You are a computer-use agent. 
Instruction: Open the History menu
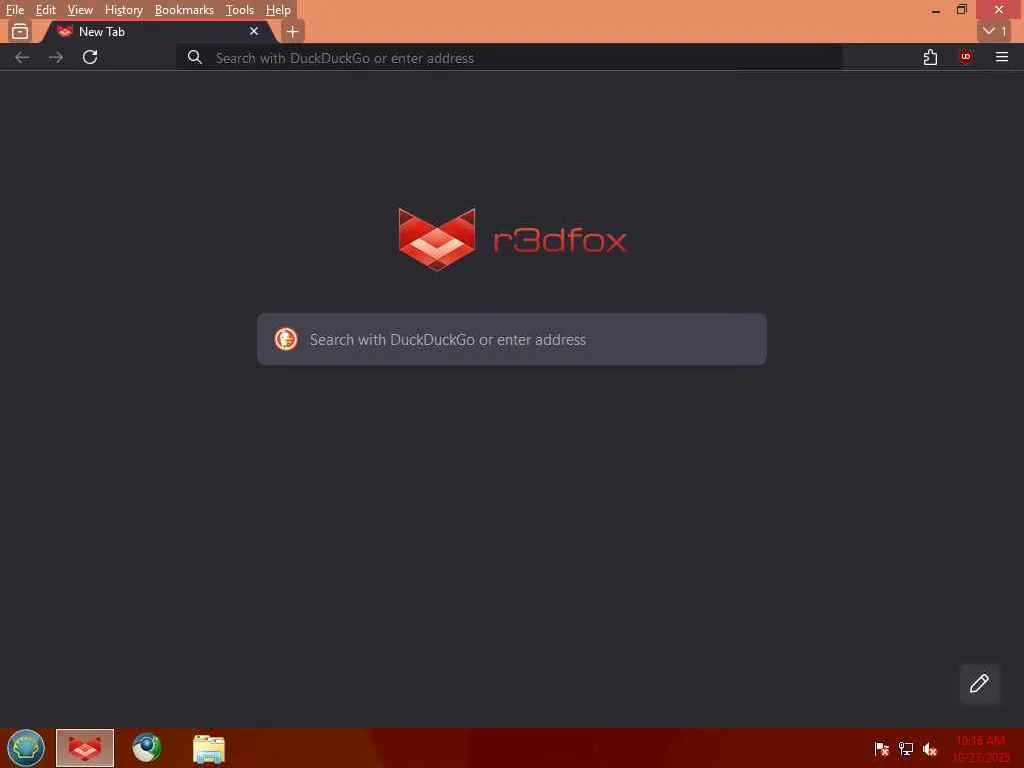tap(123, 10)
